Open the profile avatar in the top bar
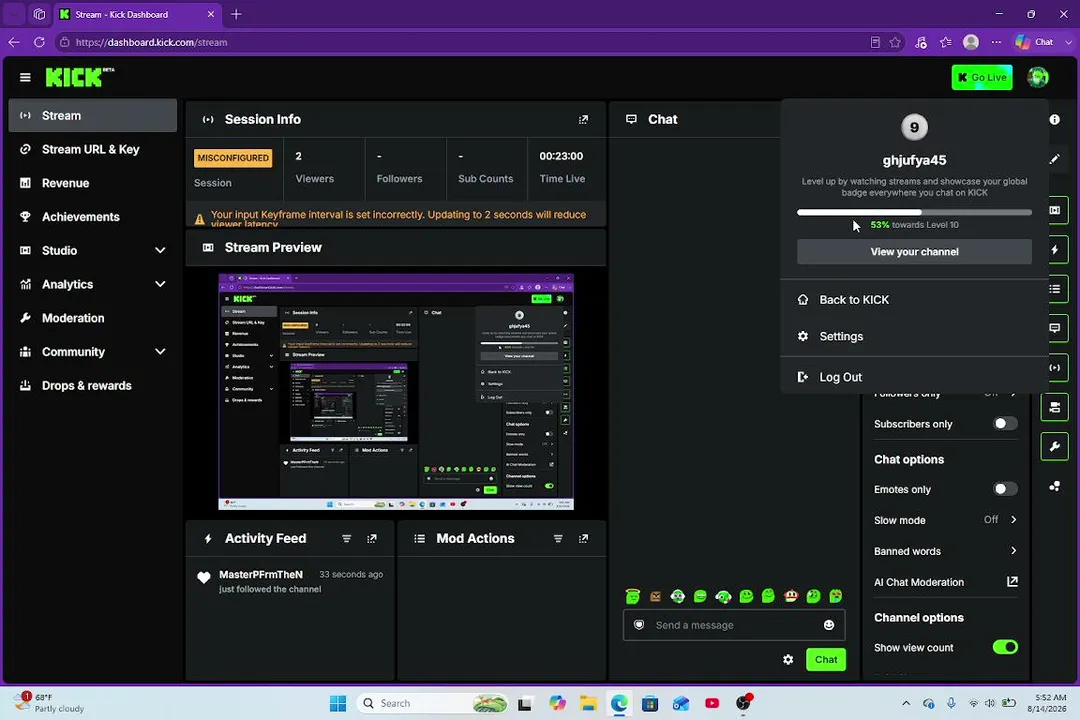 1037,77
